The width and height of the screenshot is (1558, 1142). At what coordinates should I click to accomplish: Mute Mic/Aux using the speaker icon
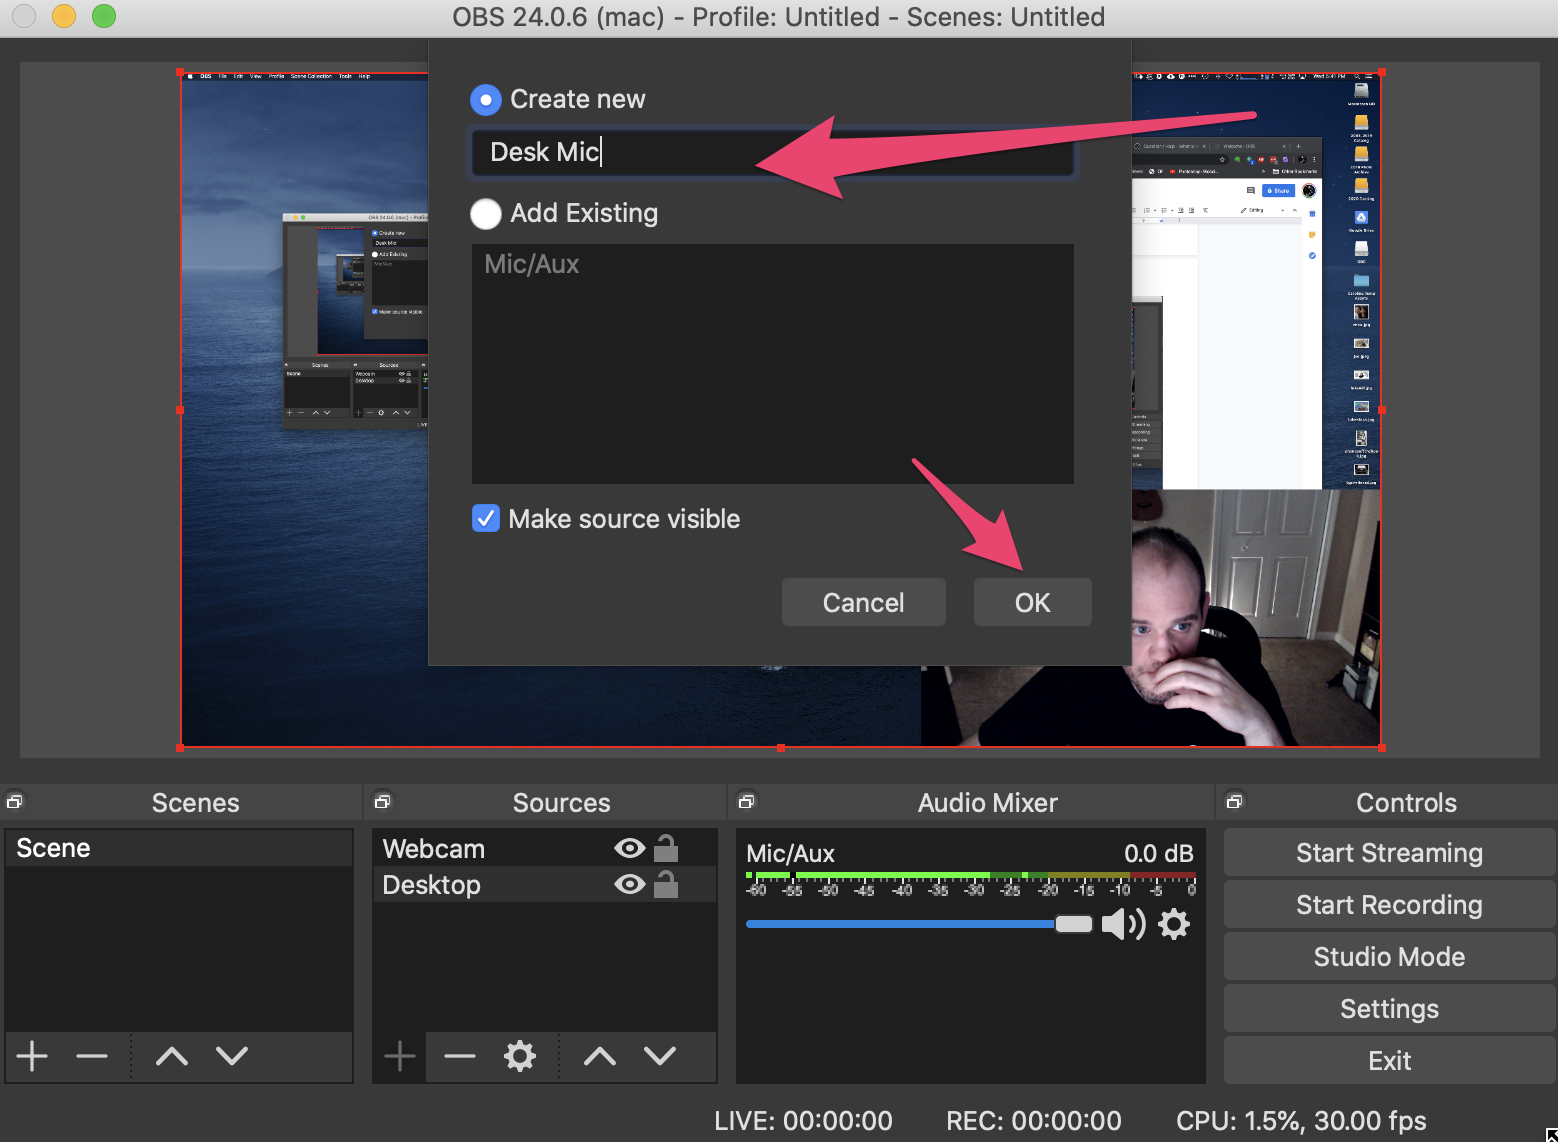pyautogui.click(x=1124, y=924)
